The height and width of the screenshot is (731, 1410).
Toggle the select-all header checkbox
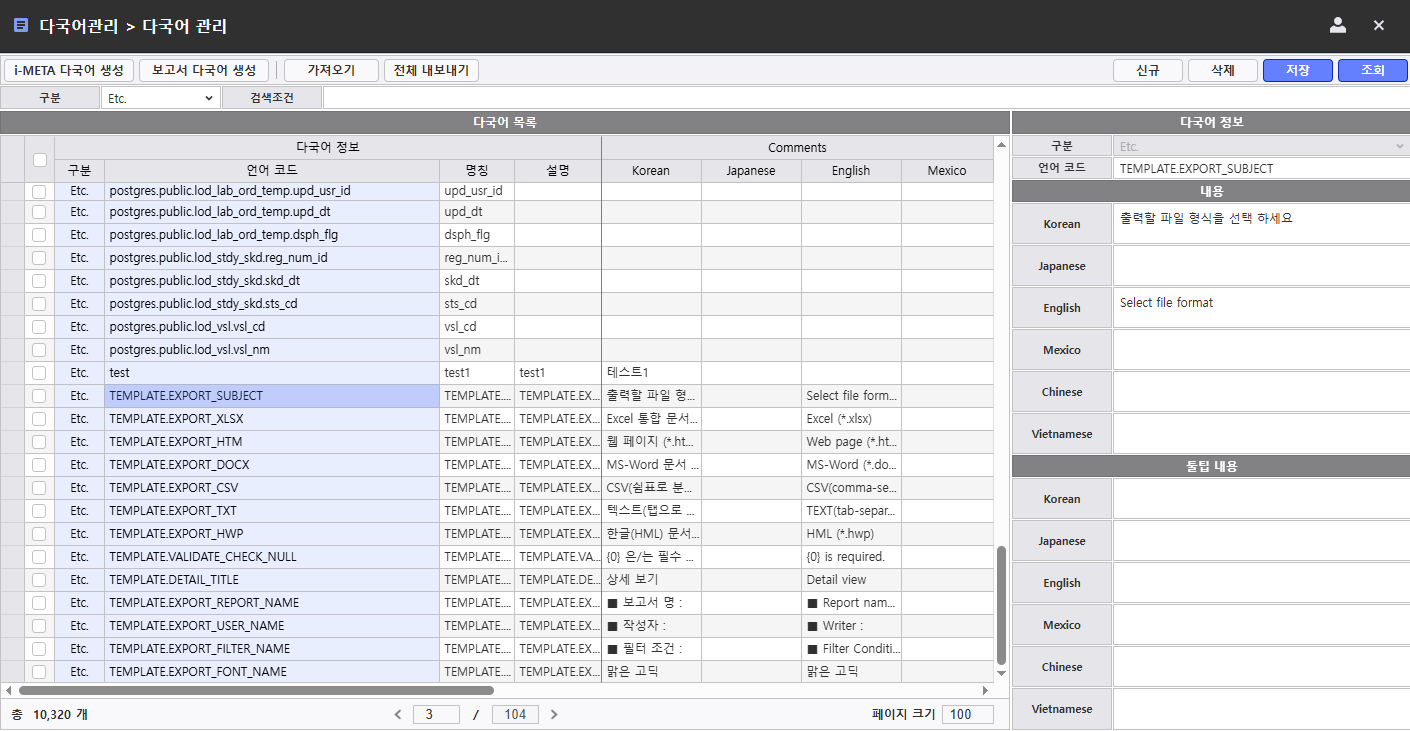pos(40,159)
